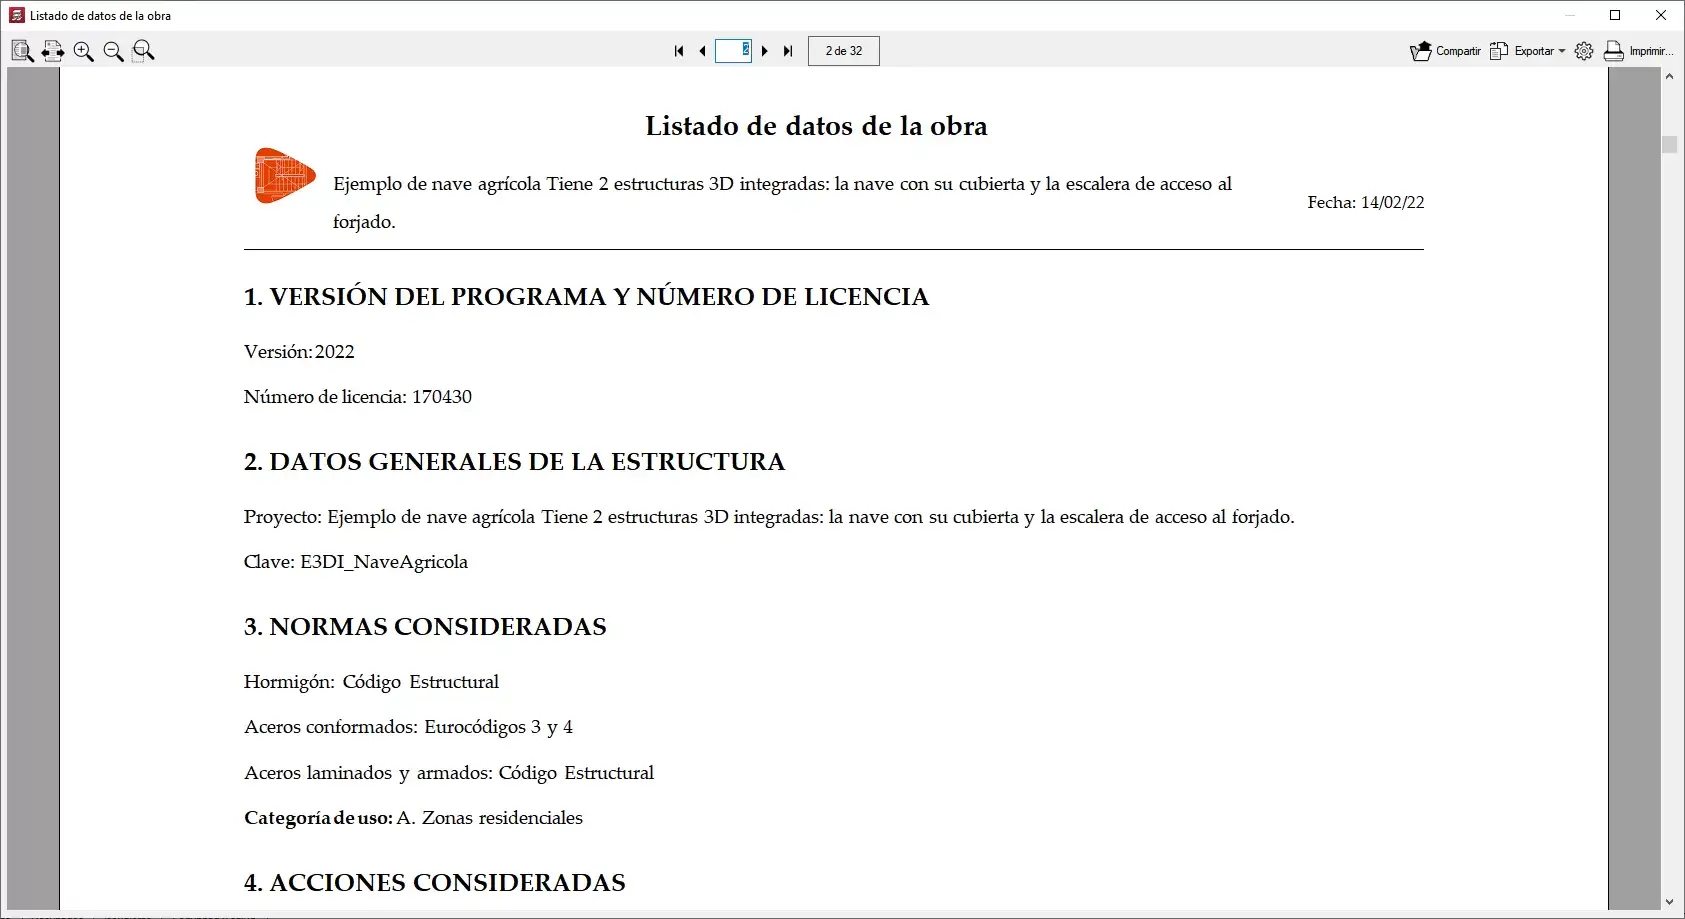The image size is (1685, 919).
Task: Click the app icon in the title bar
Action: click(x=17, y=15)
